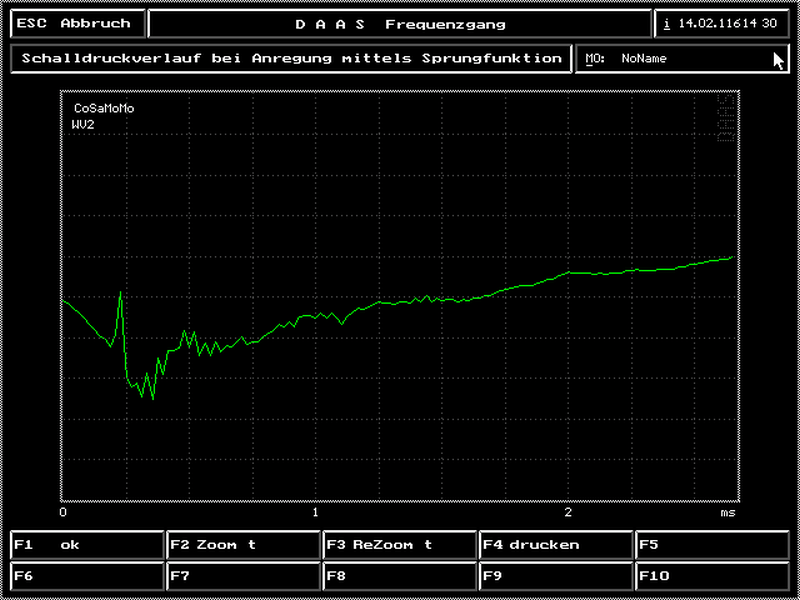Viewport: 800px width, 600px height.
Task: Click the CoSaMoMo label in the graph
Action: pos(104,108)
